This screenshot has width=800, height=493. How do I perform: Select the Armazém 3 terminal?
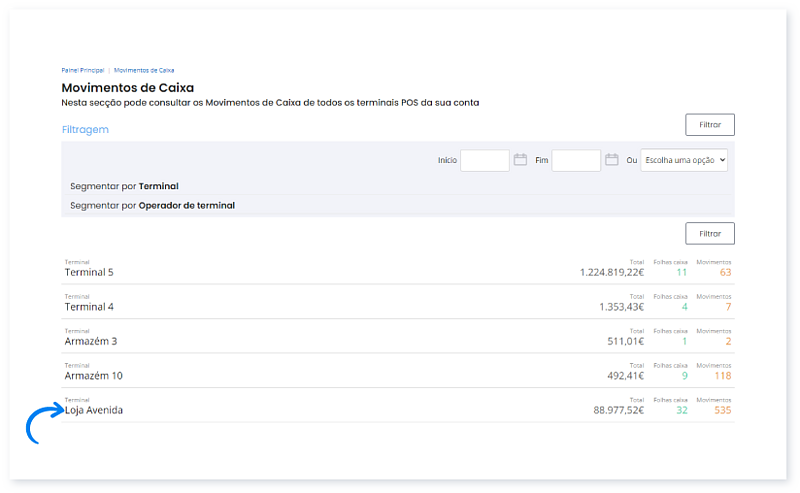90,341
